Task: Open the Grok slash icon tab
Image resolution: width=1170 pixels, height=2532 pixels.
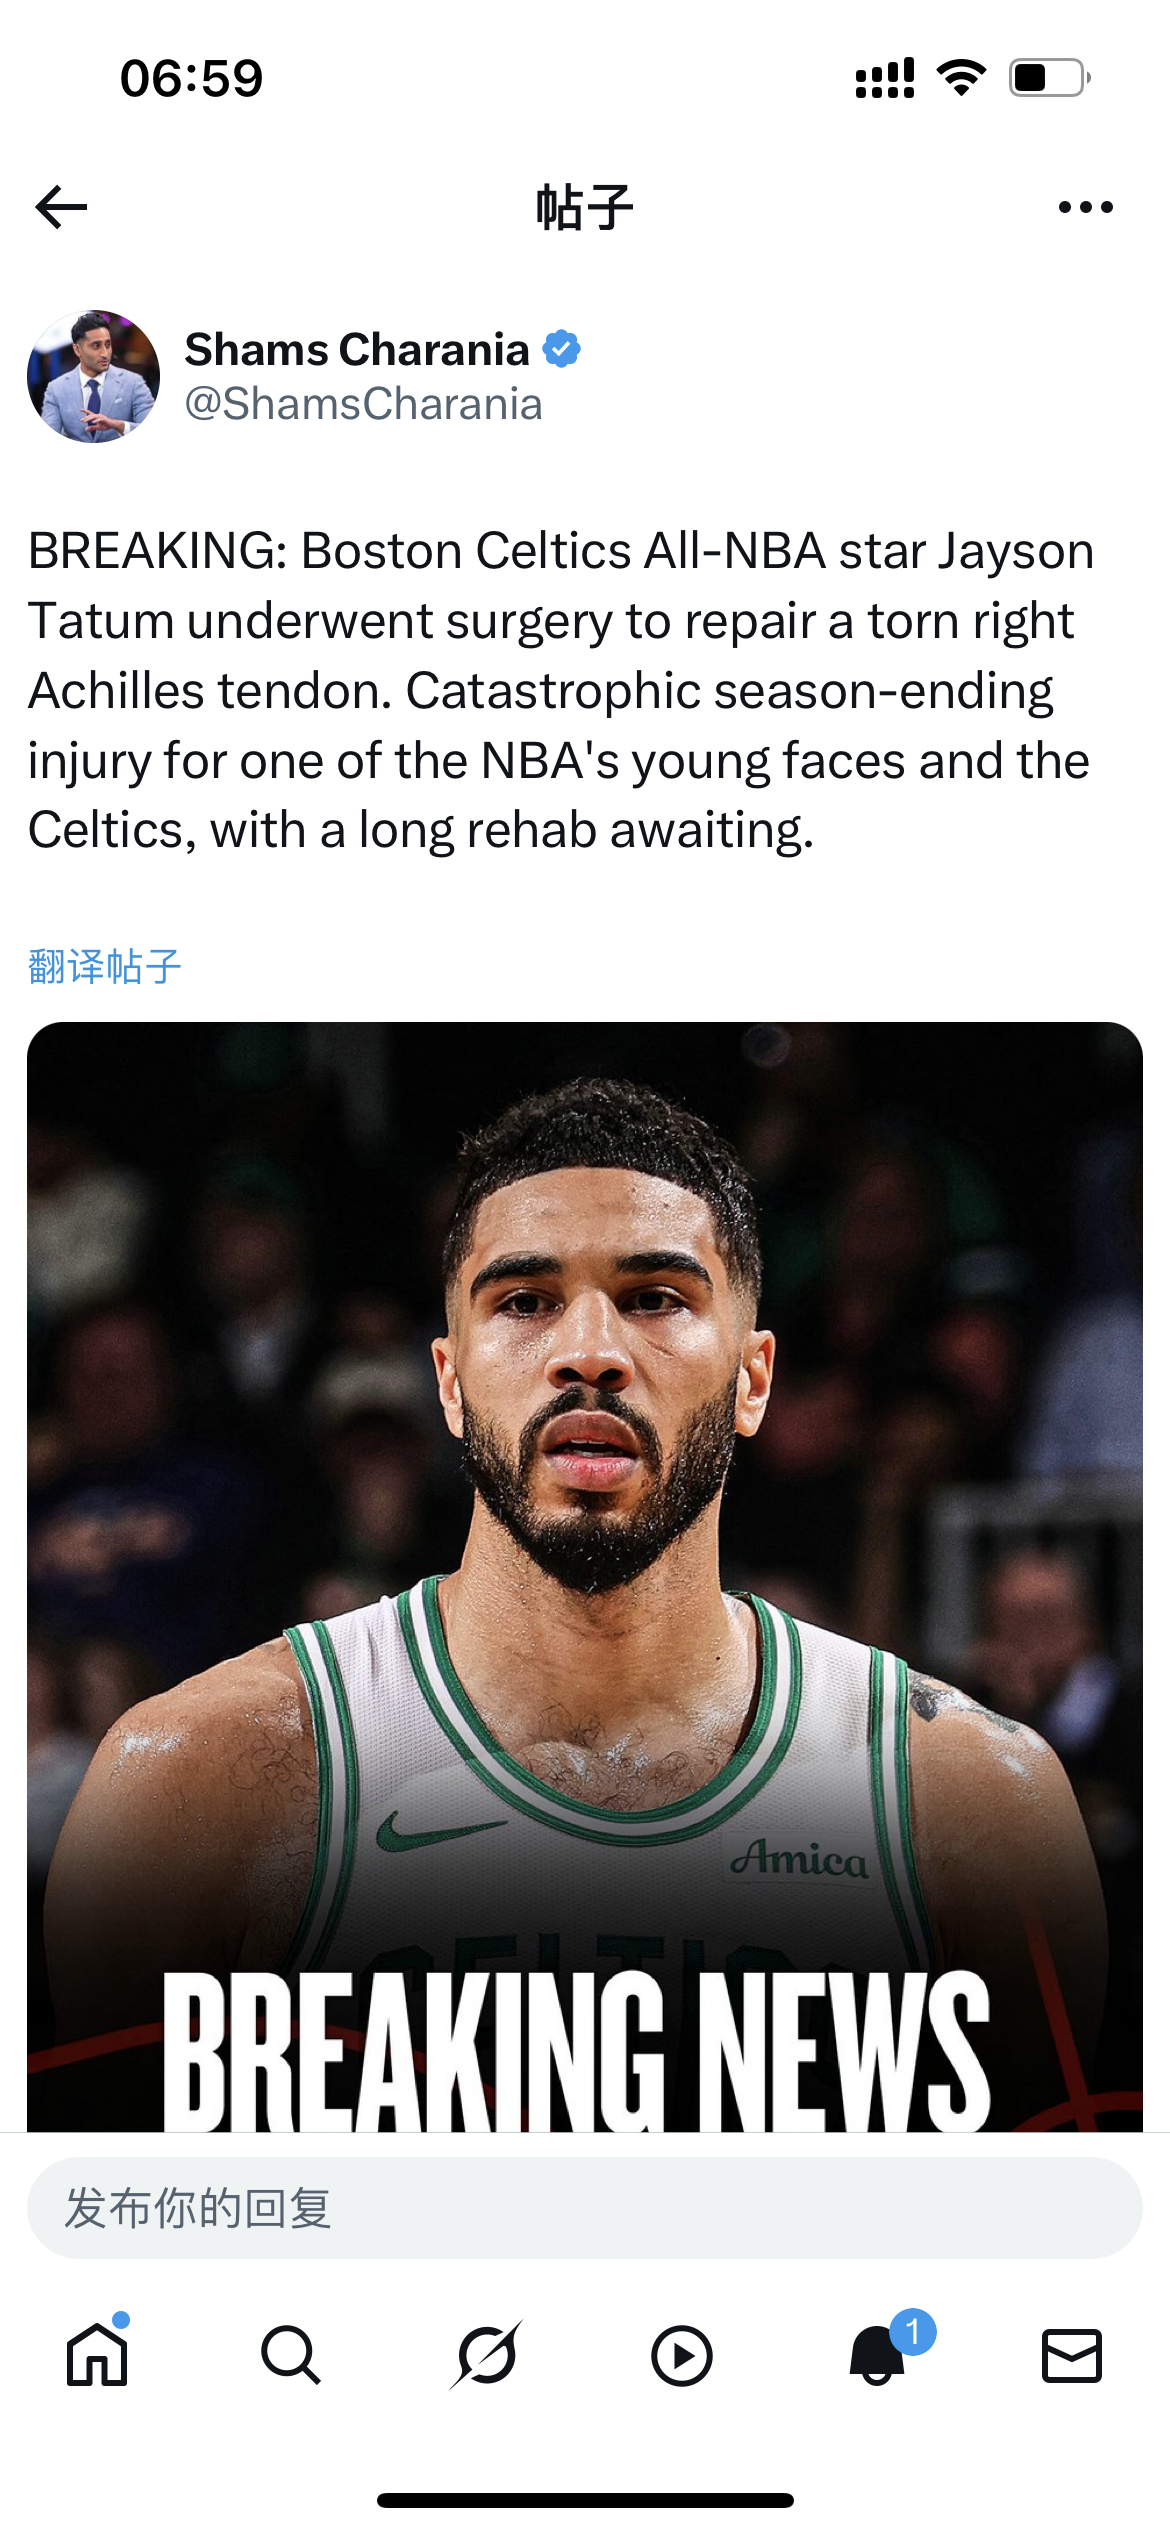Action: [x=487, y=2355]
